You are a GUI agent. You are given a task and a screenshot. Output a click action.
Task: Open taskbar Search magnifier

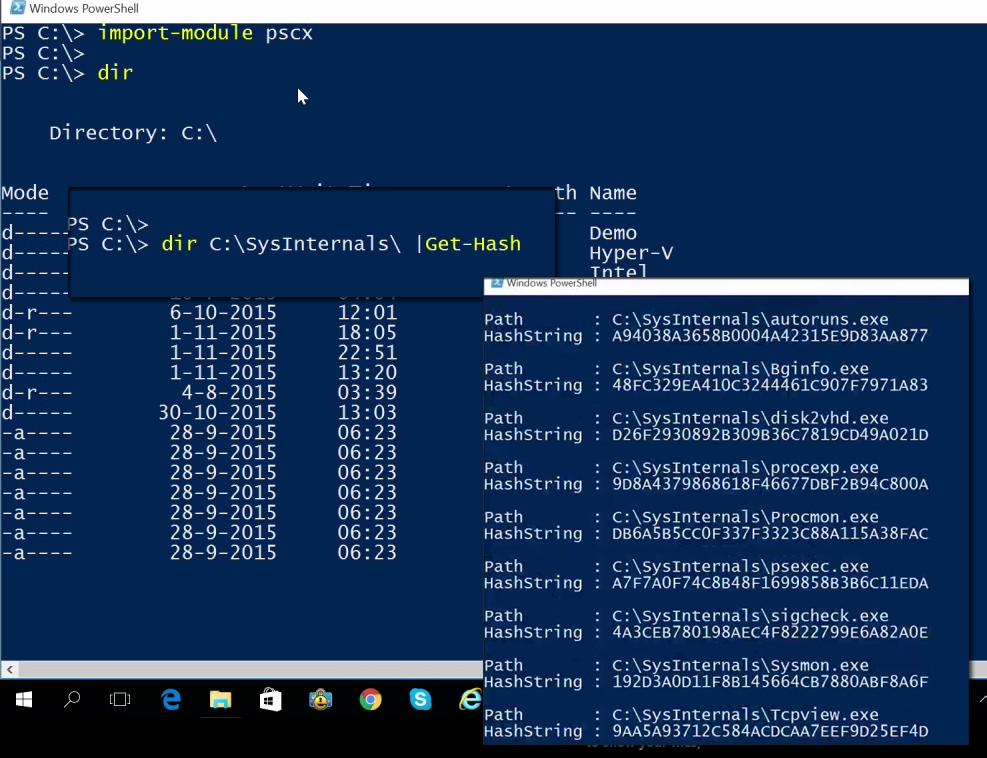72,699
